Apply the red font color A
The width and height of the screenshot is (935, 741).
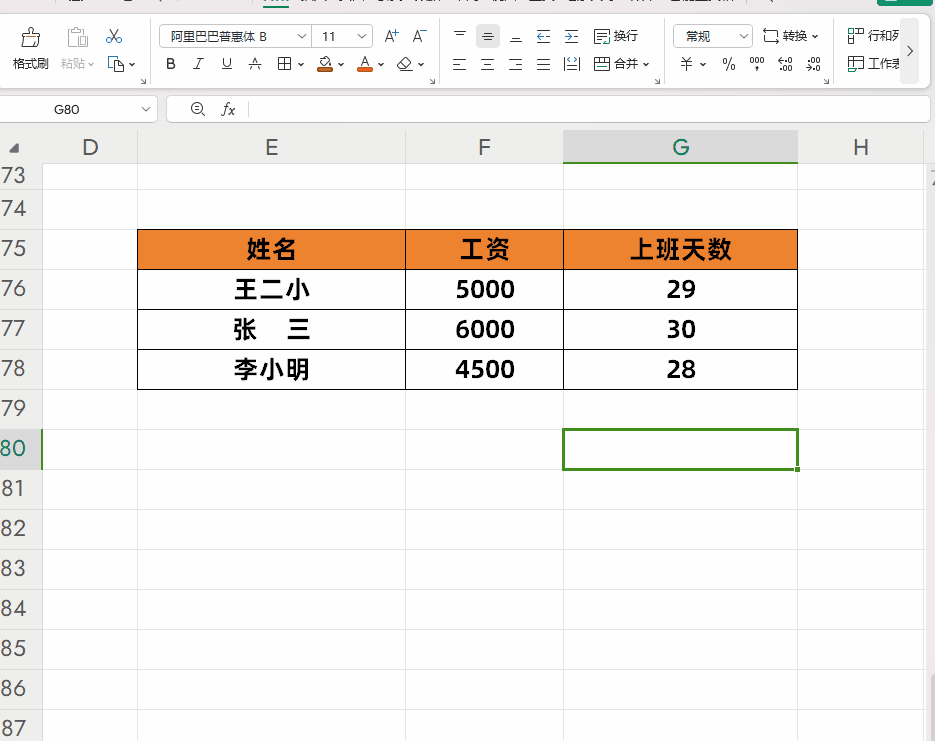[365, 64]
